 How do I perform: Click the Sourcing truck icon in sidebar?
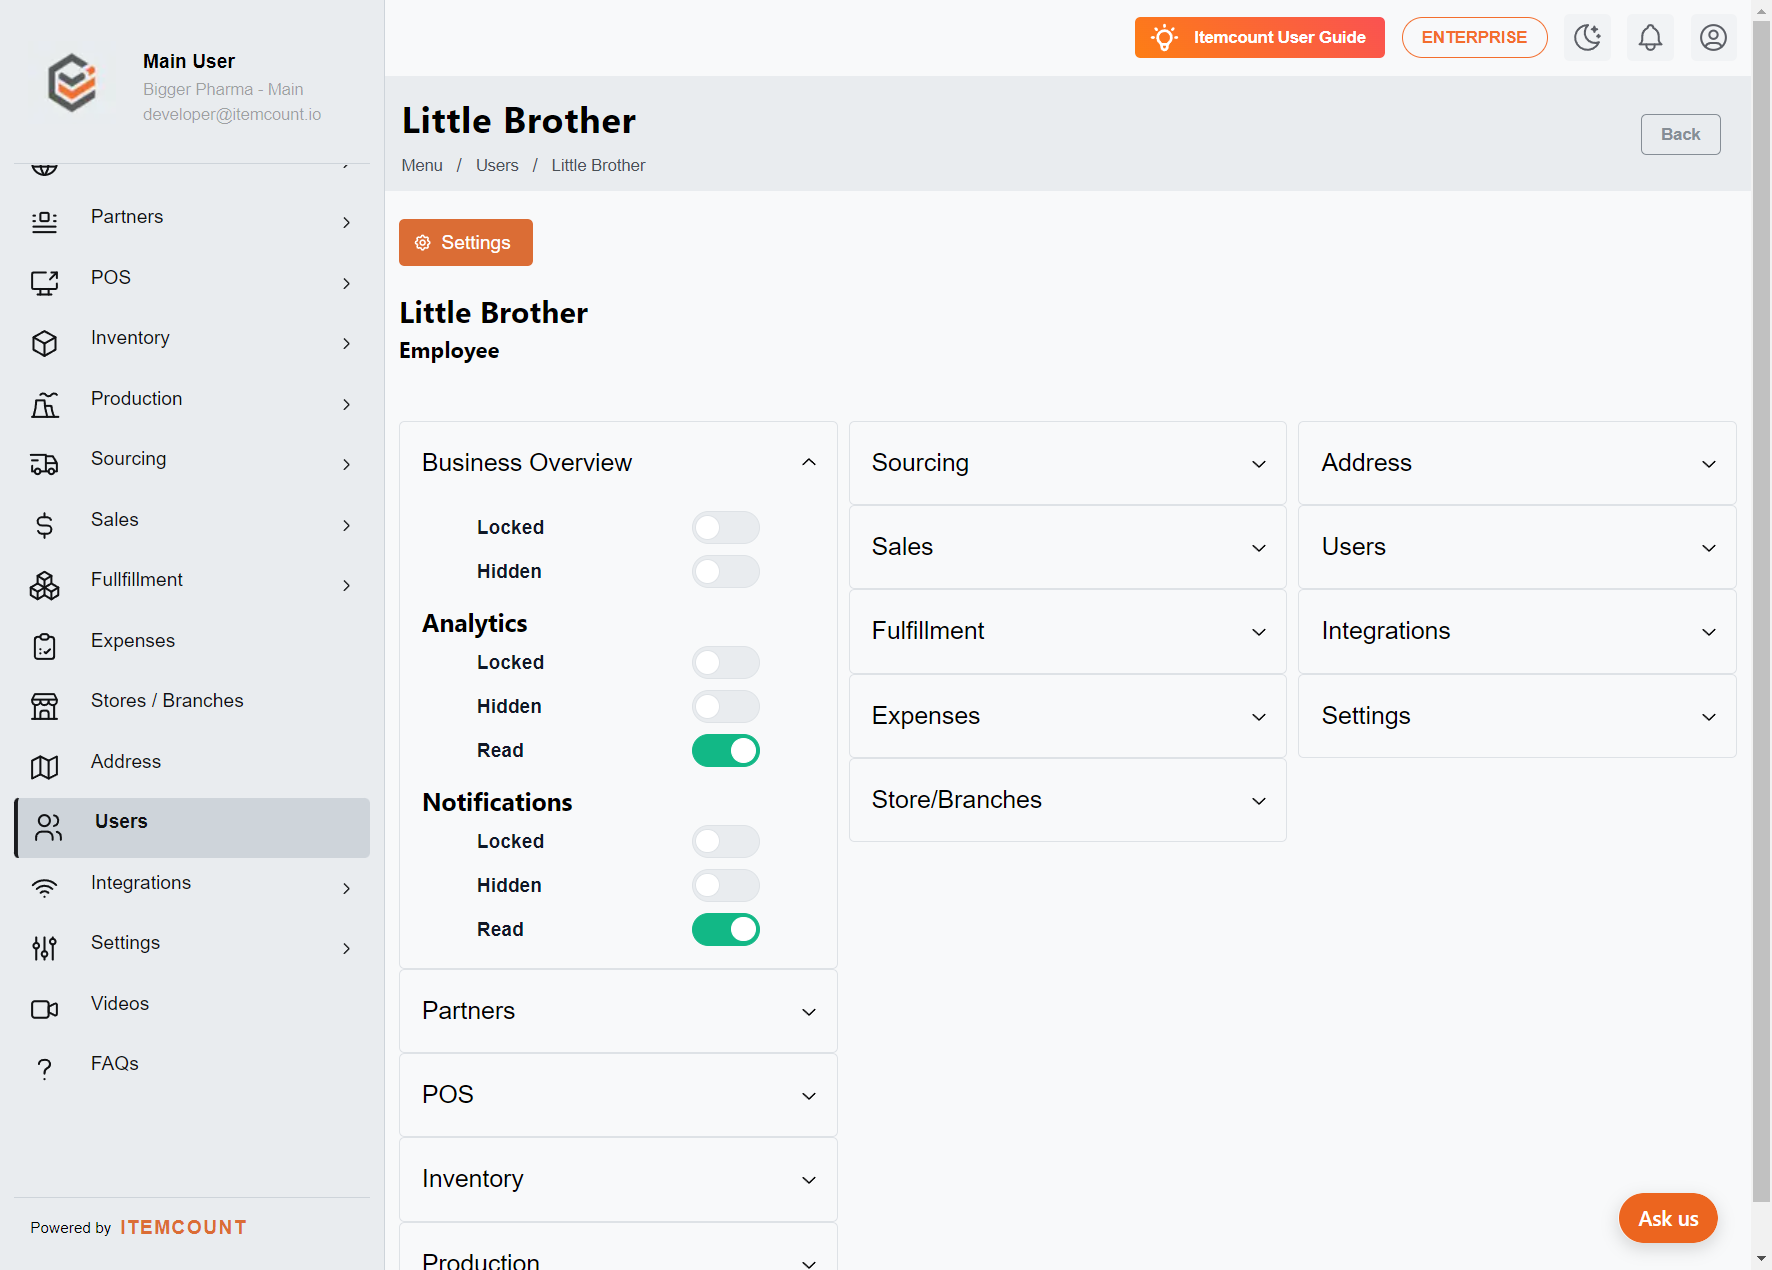pos(45,464)
